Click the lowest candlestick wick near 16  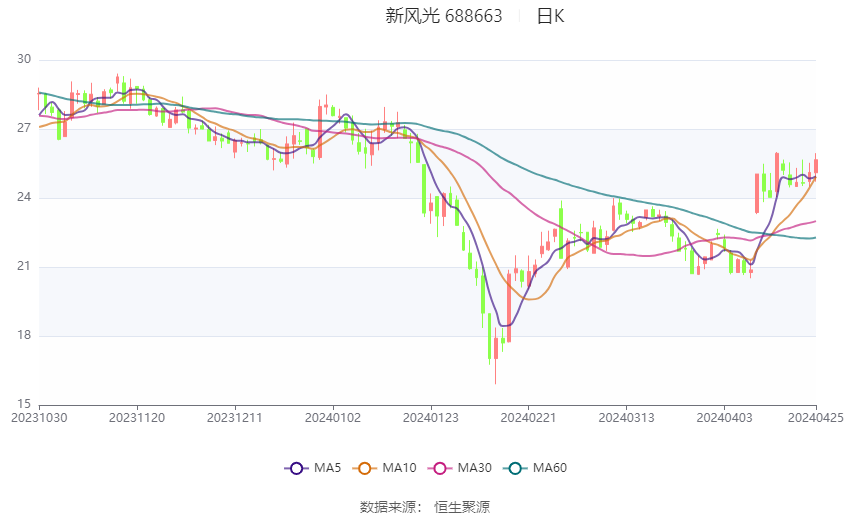coord(495,355)
